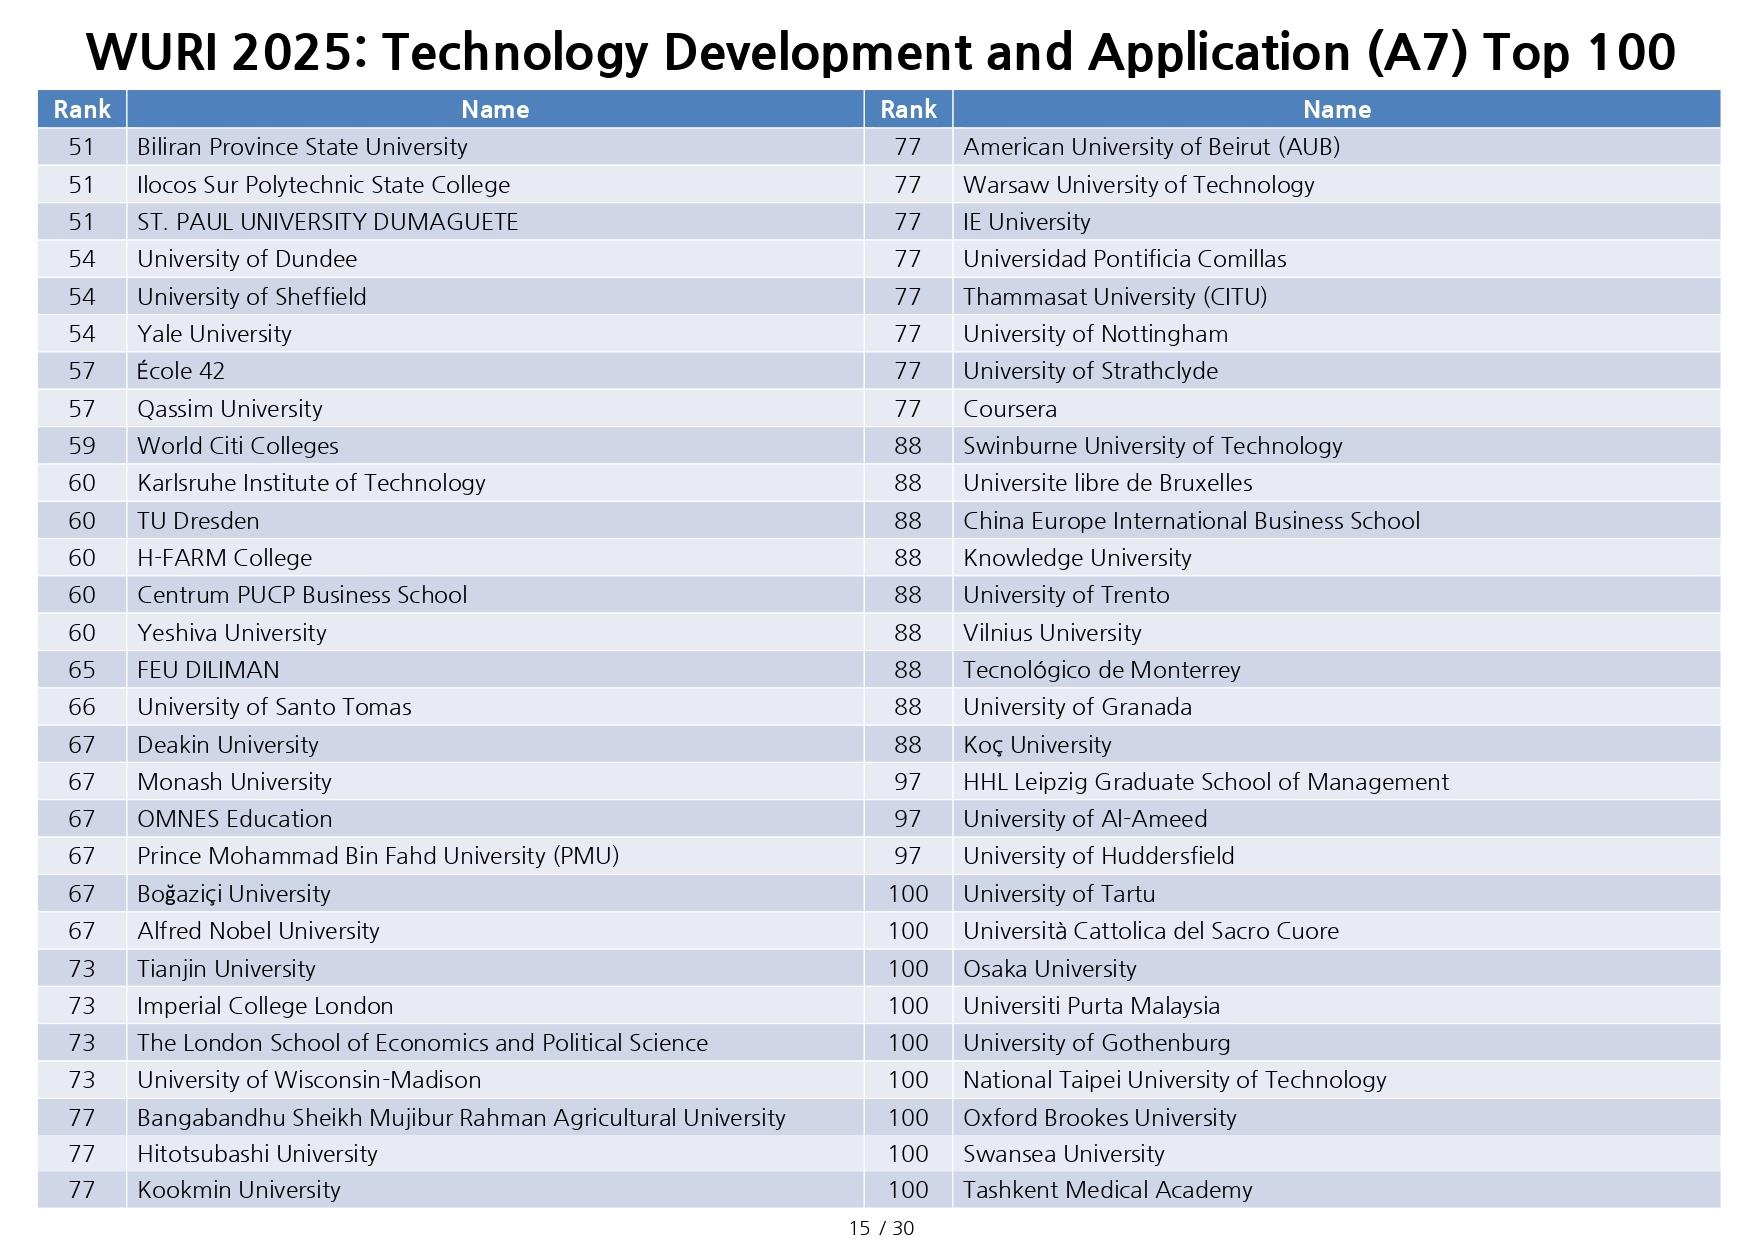
Task: Click H-FARM College
Action: 224,558
